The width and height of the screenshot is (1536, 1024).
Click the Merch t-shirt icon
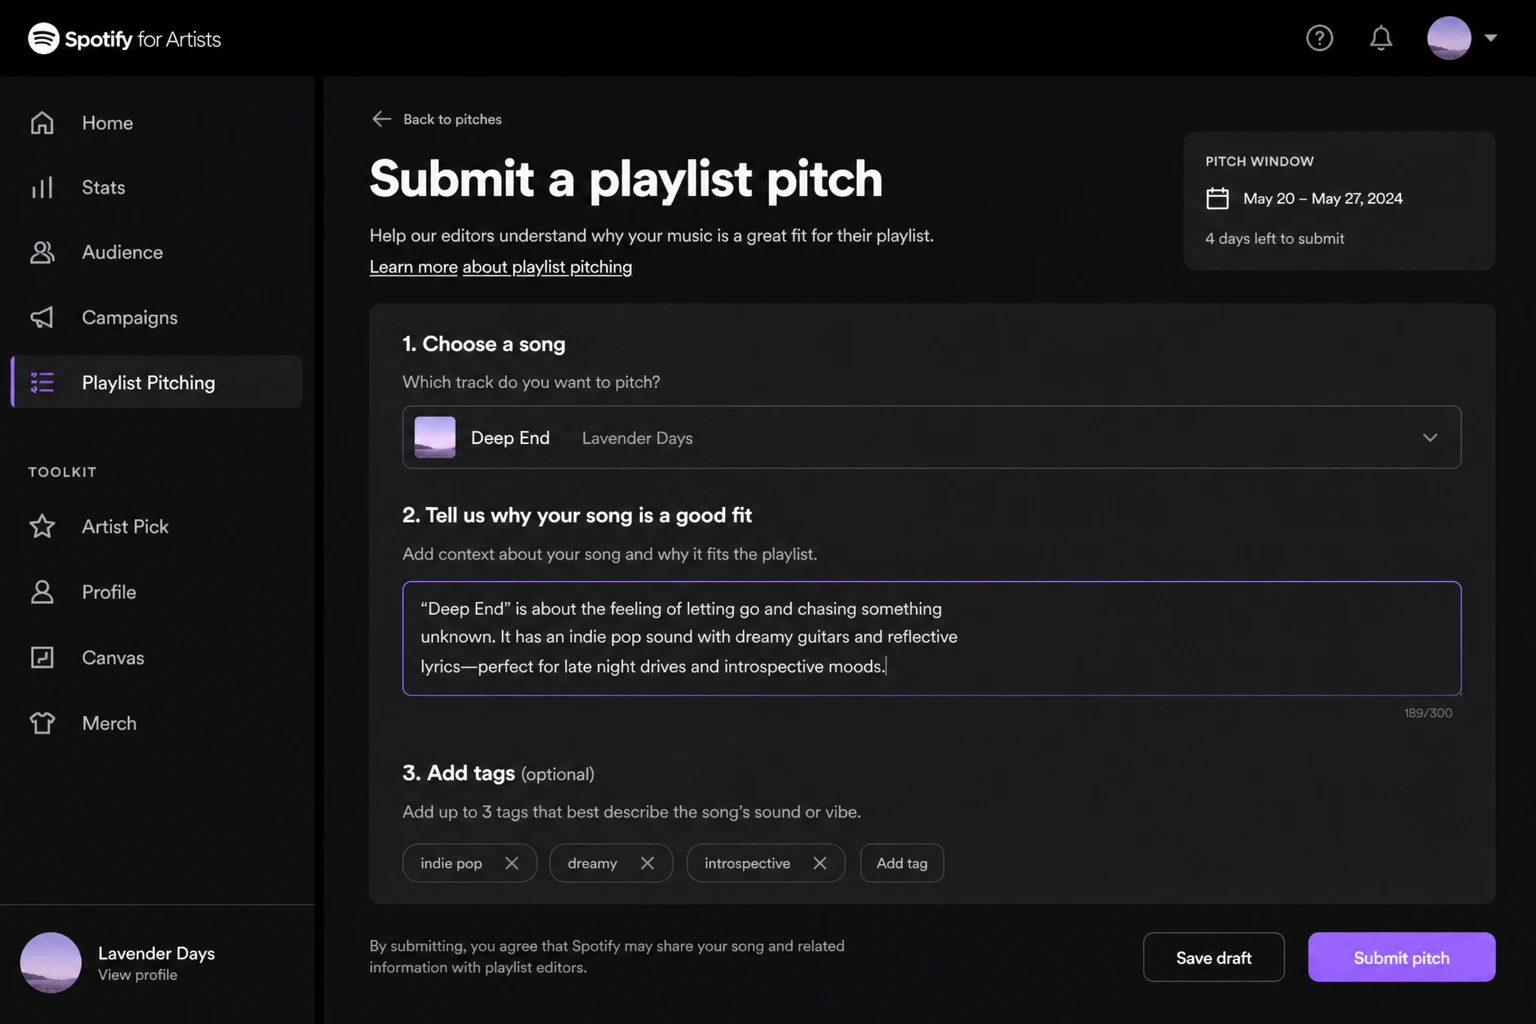(x=42, y=723)
